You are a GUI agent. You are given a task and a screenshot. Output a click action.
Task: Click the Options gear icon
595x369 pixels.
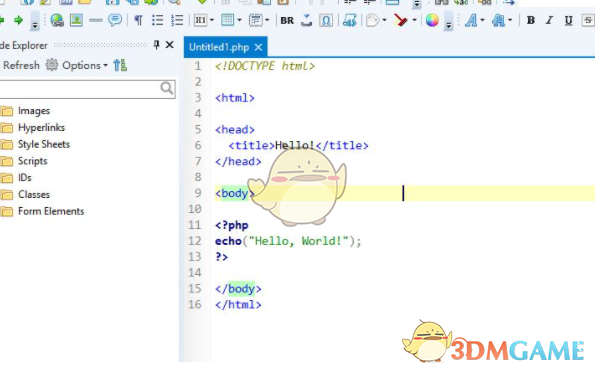pos(52,65)
